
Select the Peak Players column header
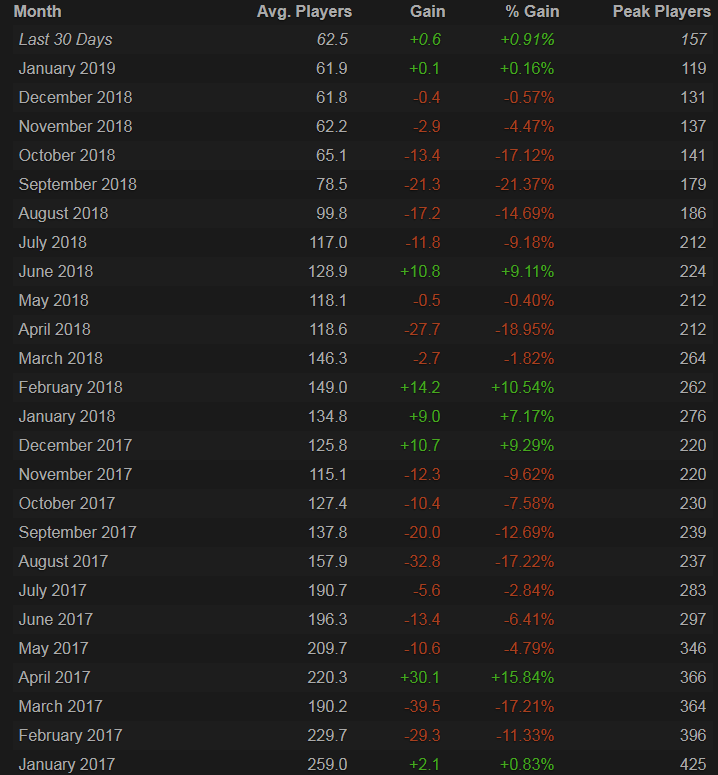[x=659, y=11]
